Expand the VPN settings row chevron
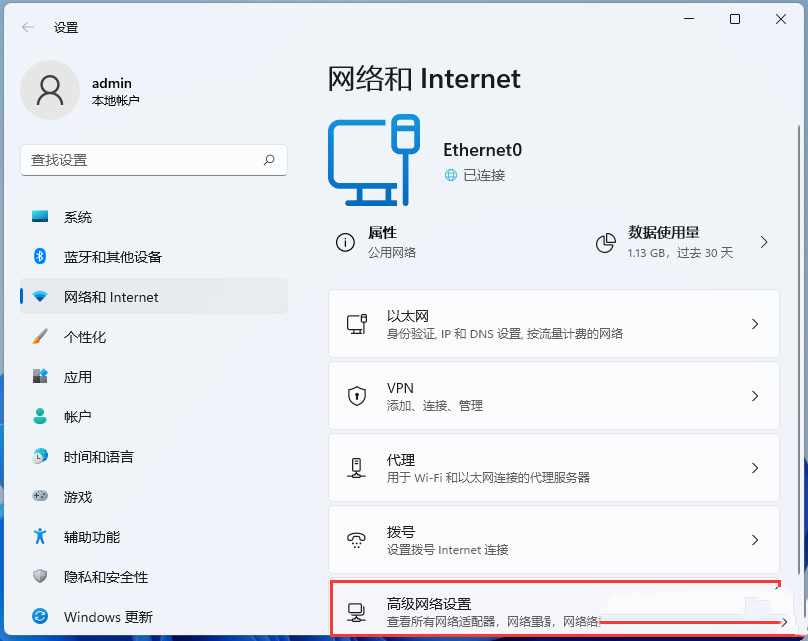Image resolution: width=808 pixels, height=641 pixels. 756,395
